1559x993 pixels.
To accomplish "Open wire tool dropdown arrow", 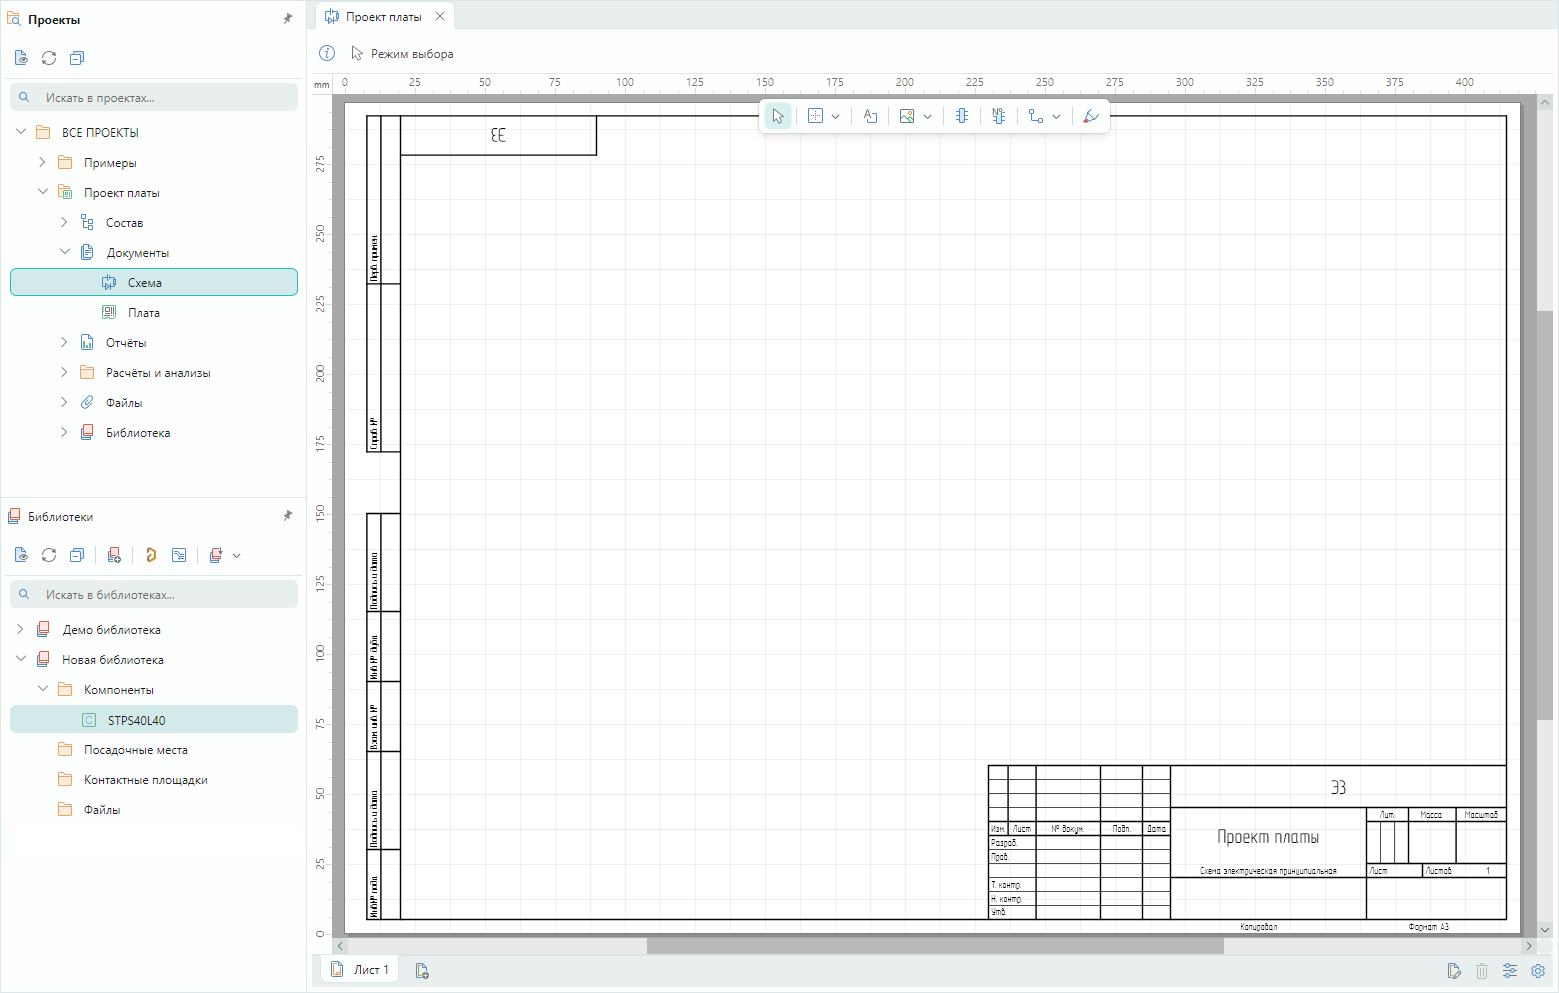I will coord(1056,117).
